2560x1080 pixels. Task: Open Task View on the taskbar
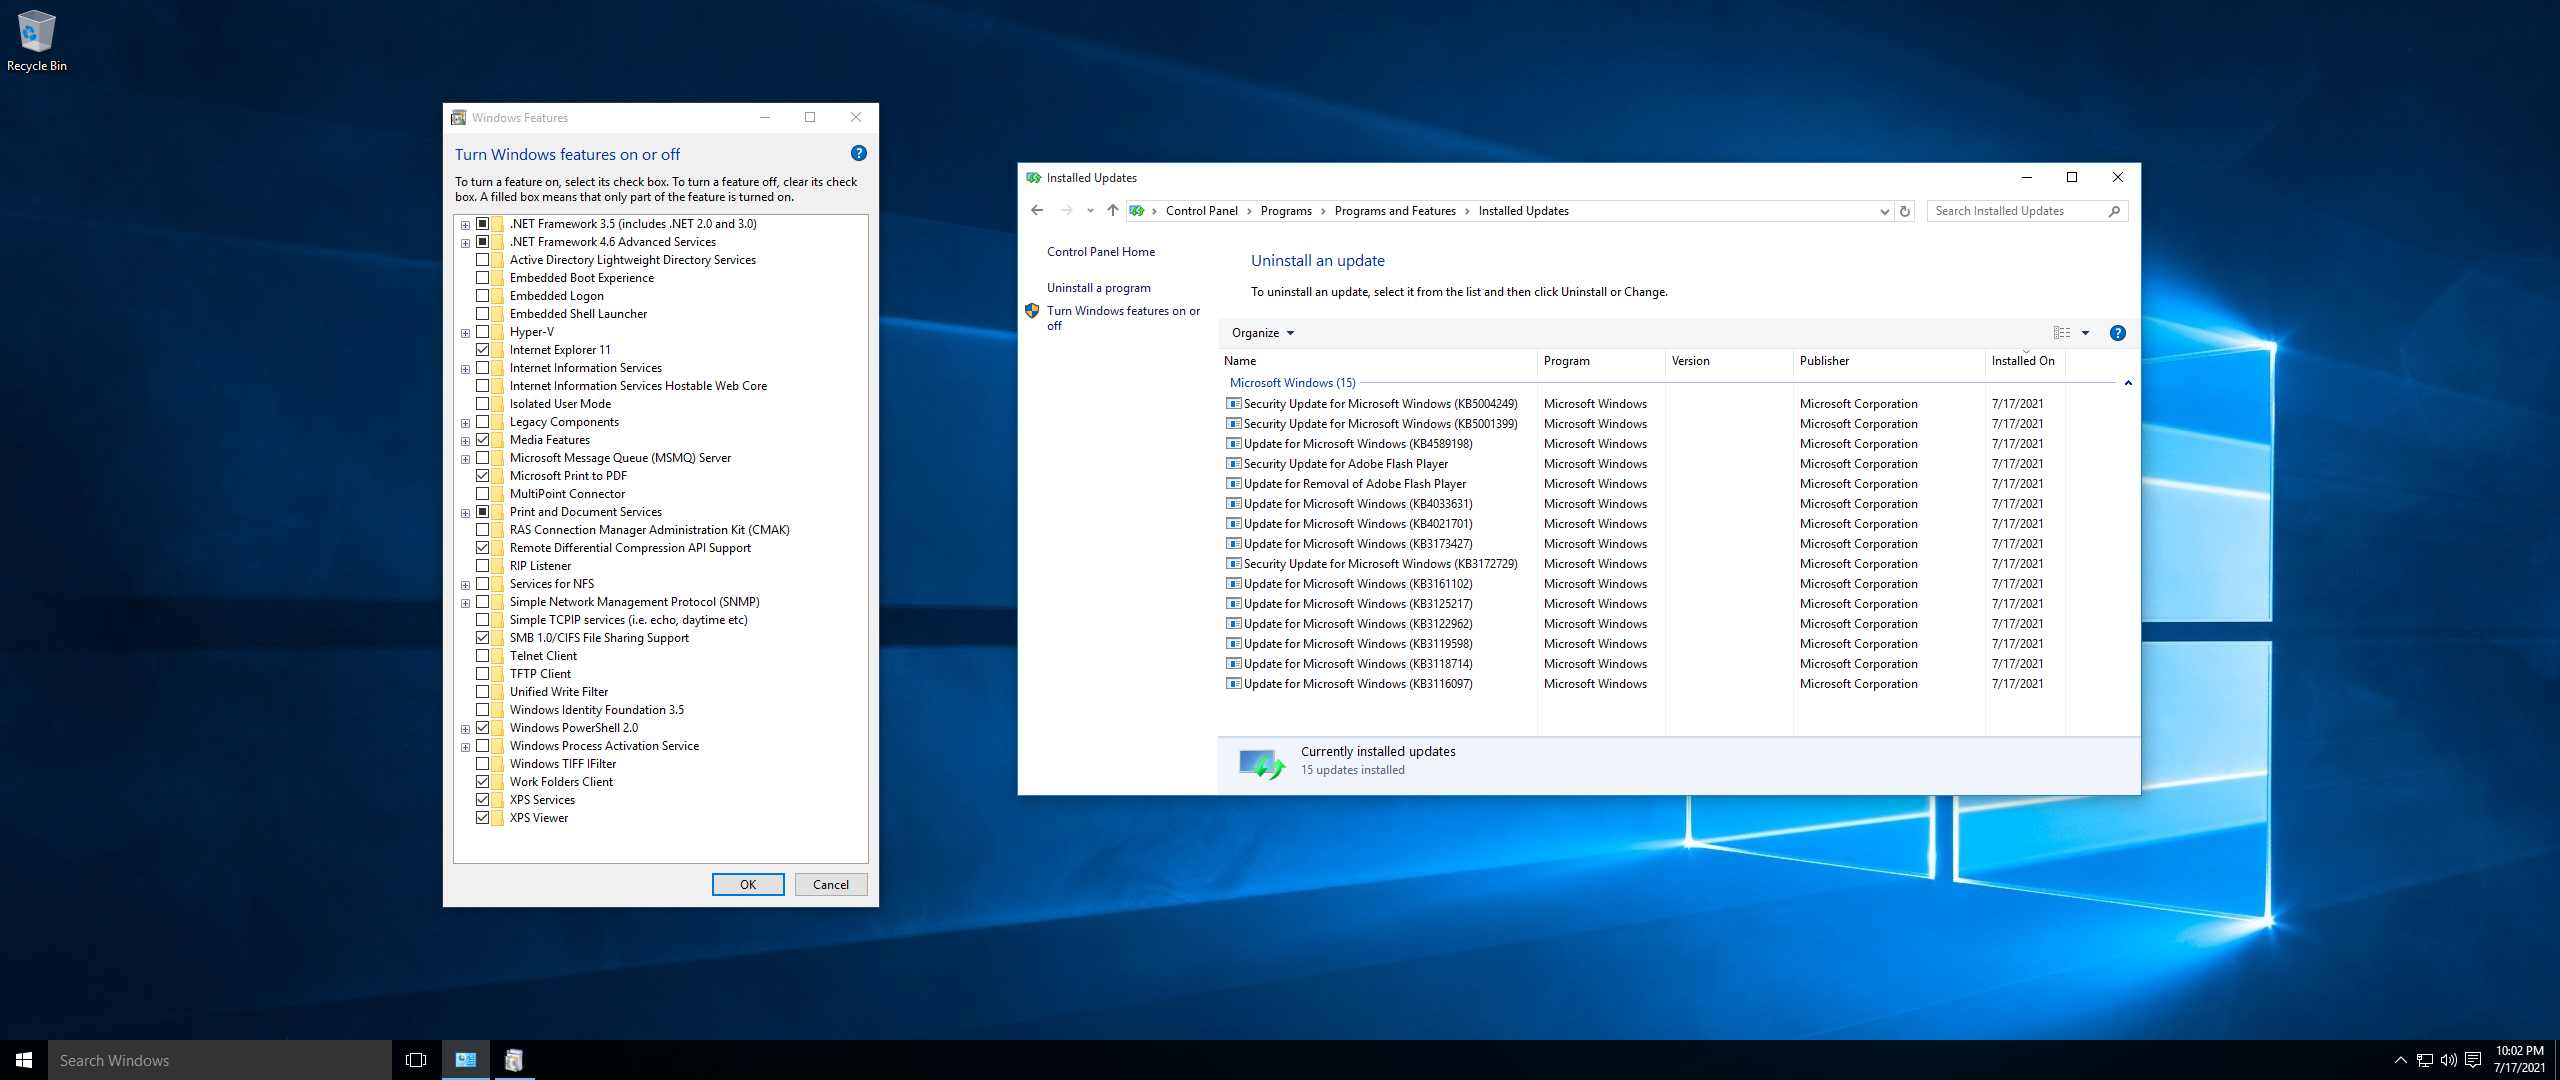pos(416,1060)
